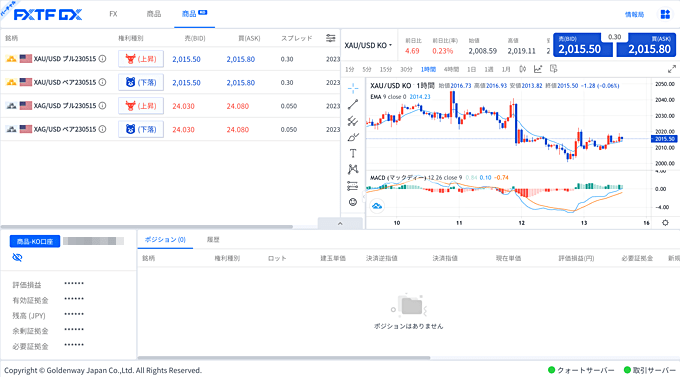This screenshot has height=377, width=680.
Task: Open chart settings gear icon
Action: click(665, 223)
